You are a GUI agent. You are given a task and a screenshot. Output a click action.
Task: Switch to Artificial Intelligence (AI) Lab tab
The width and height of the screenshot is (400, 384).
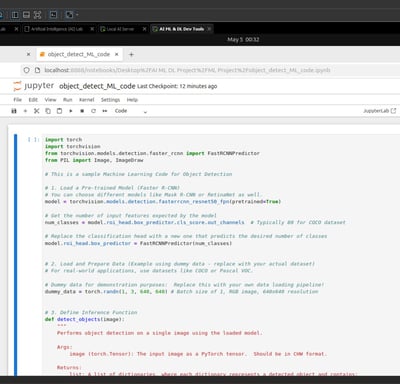57,29
